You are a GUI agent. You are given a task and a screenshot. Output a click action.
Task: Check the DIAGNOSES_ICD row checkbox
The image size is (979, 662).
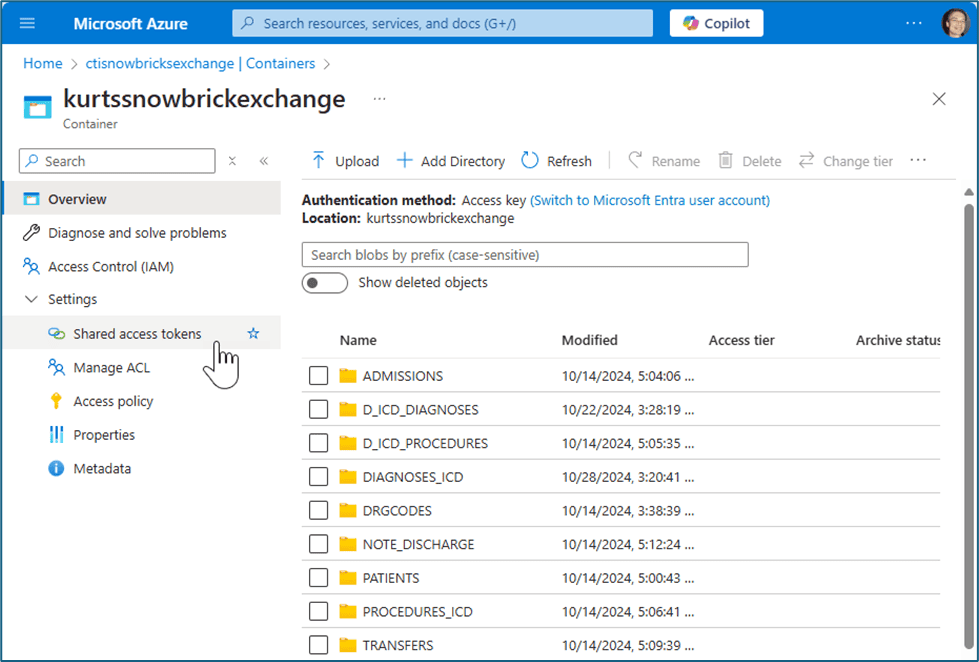pyautogui.click(x=318, y=477)
